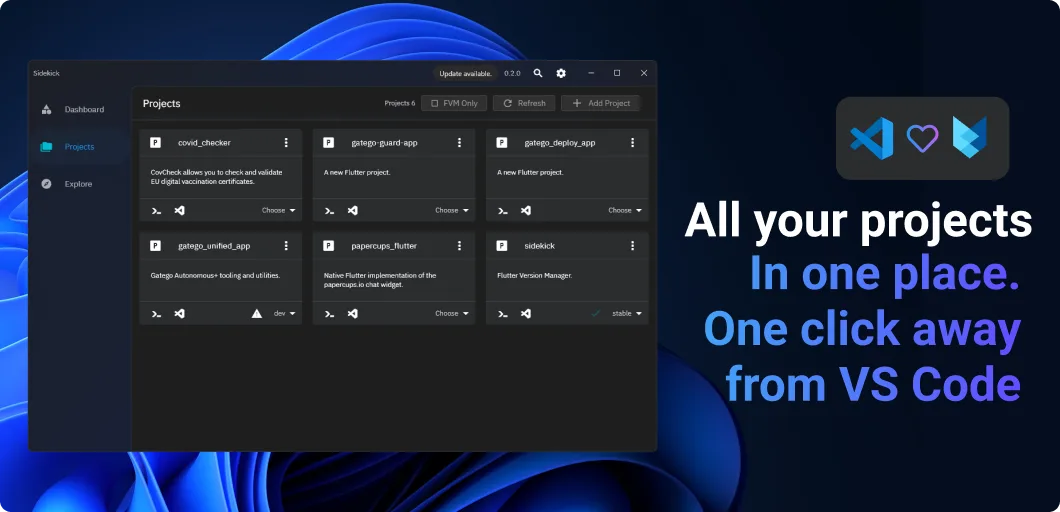The image size is (1060, 512).
Task: Click the heart icon in banner
Action: pos(922,139)
